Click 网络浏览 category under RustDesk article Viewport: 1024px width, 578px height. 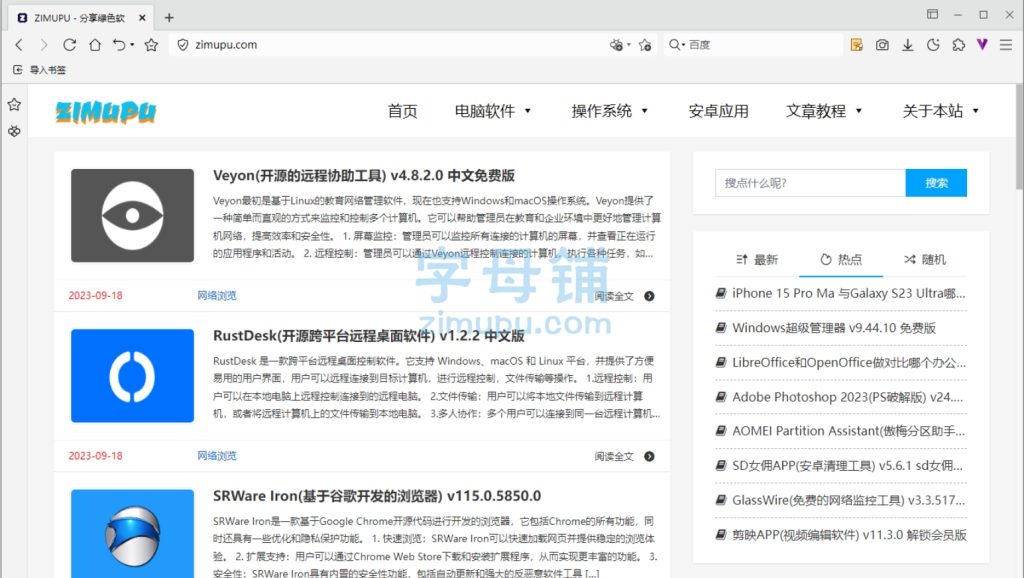tap(217, 455)
